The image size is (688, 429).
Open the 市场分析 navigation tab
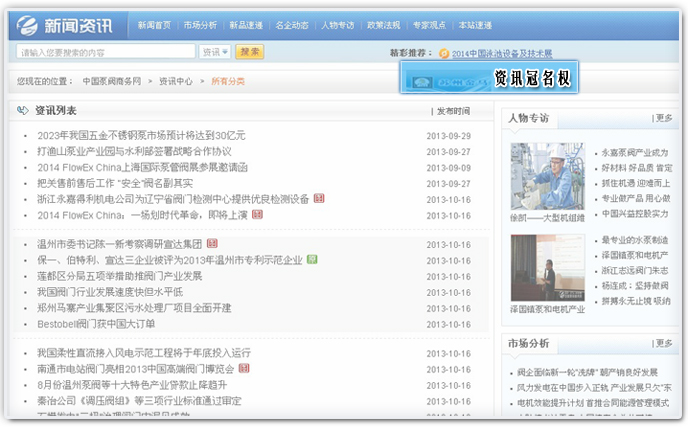(x=201, y=25)
